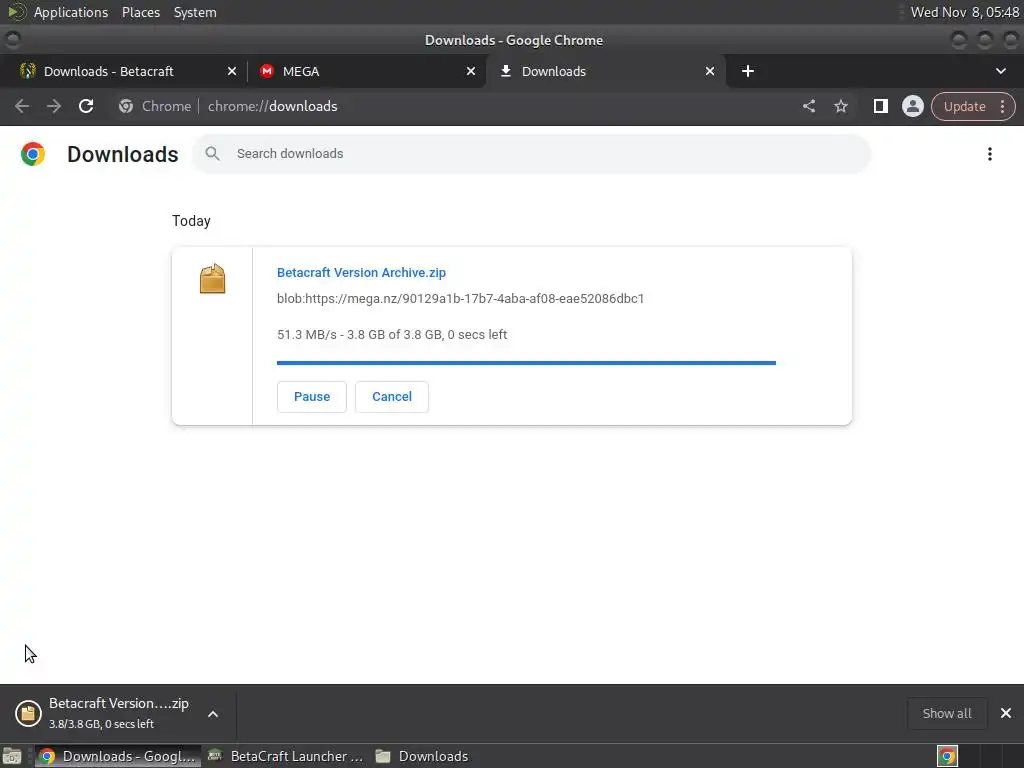1024x768 pixels.
Task: Click the Chrome logo beside Downloads heading
Action: [x=33, y=154]
